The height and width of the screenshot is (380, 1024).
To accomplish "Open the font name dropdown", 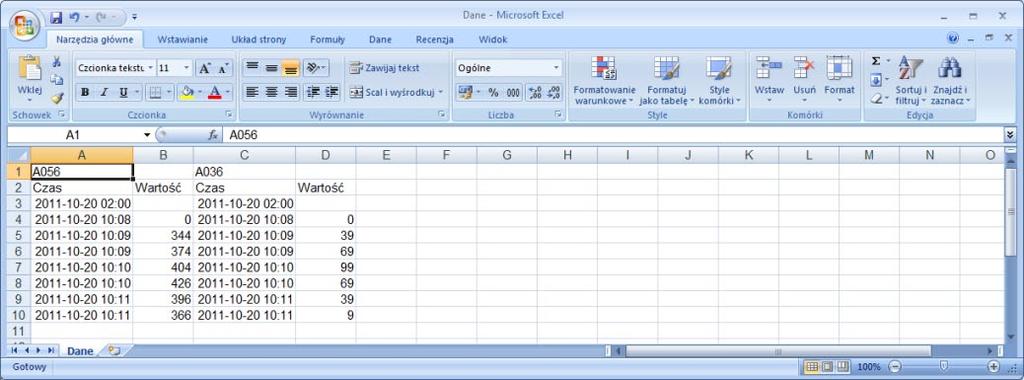I will 150,68.
